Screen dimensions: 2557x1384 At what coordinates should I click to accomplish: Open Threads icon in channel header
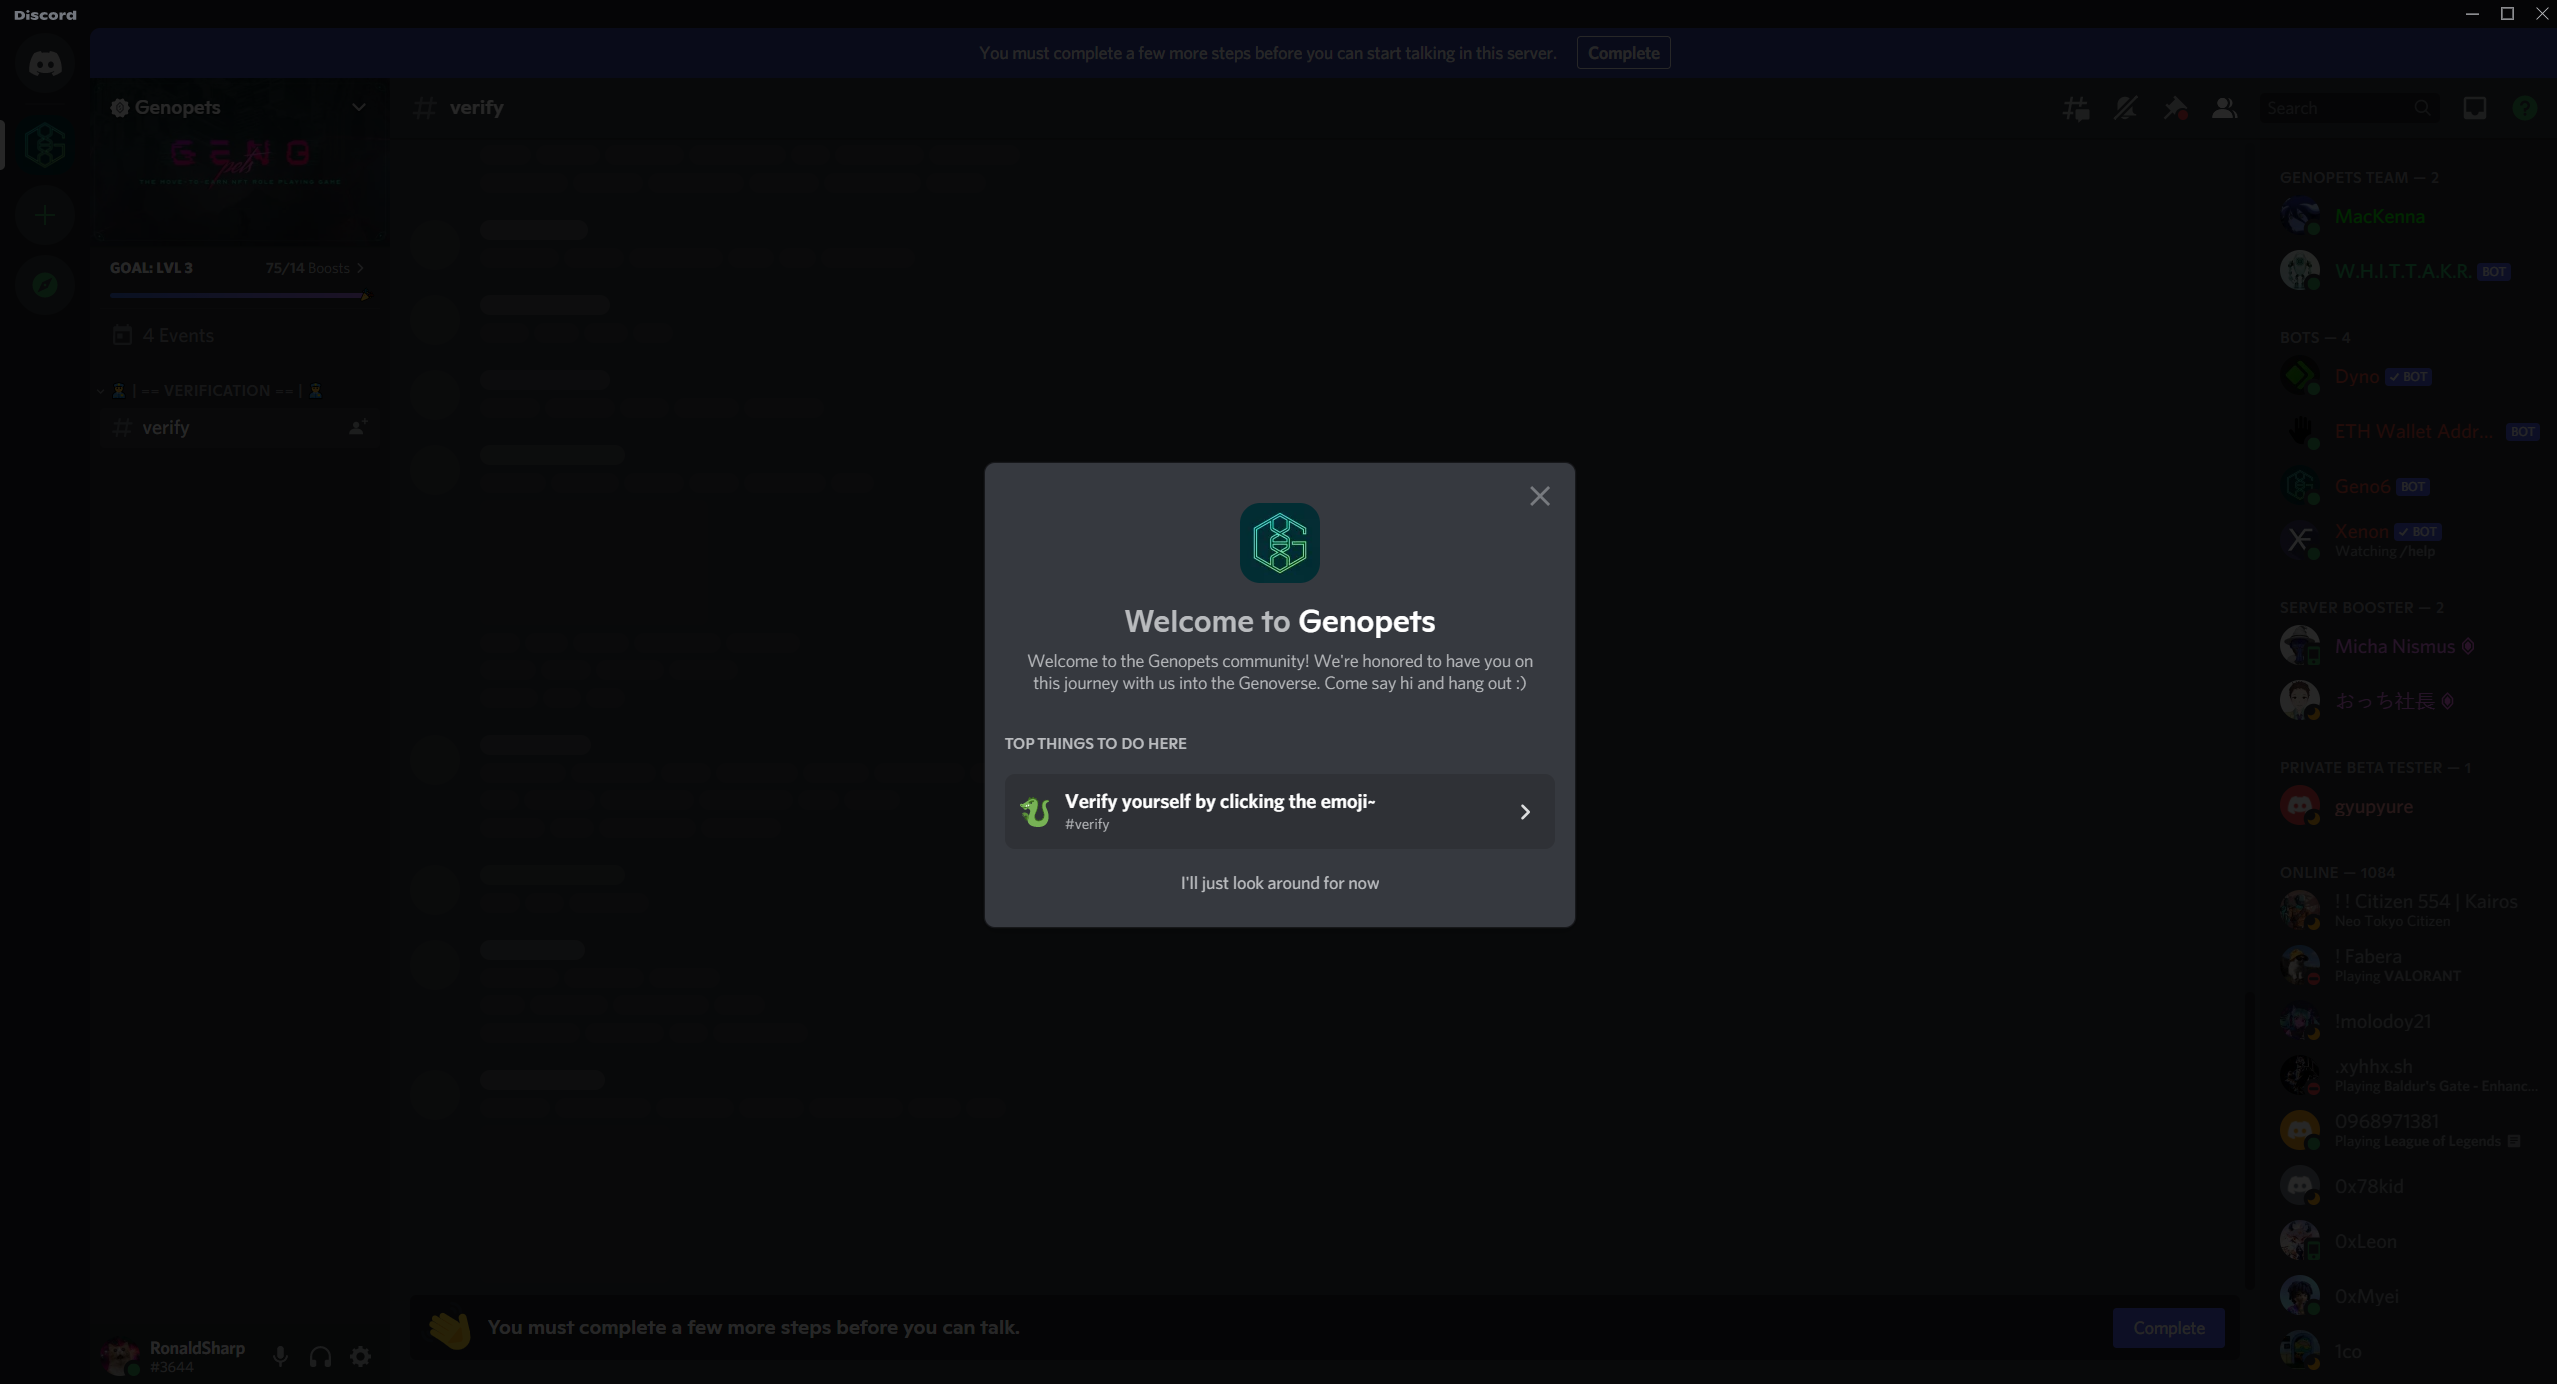tap(2076, 108)
